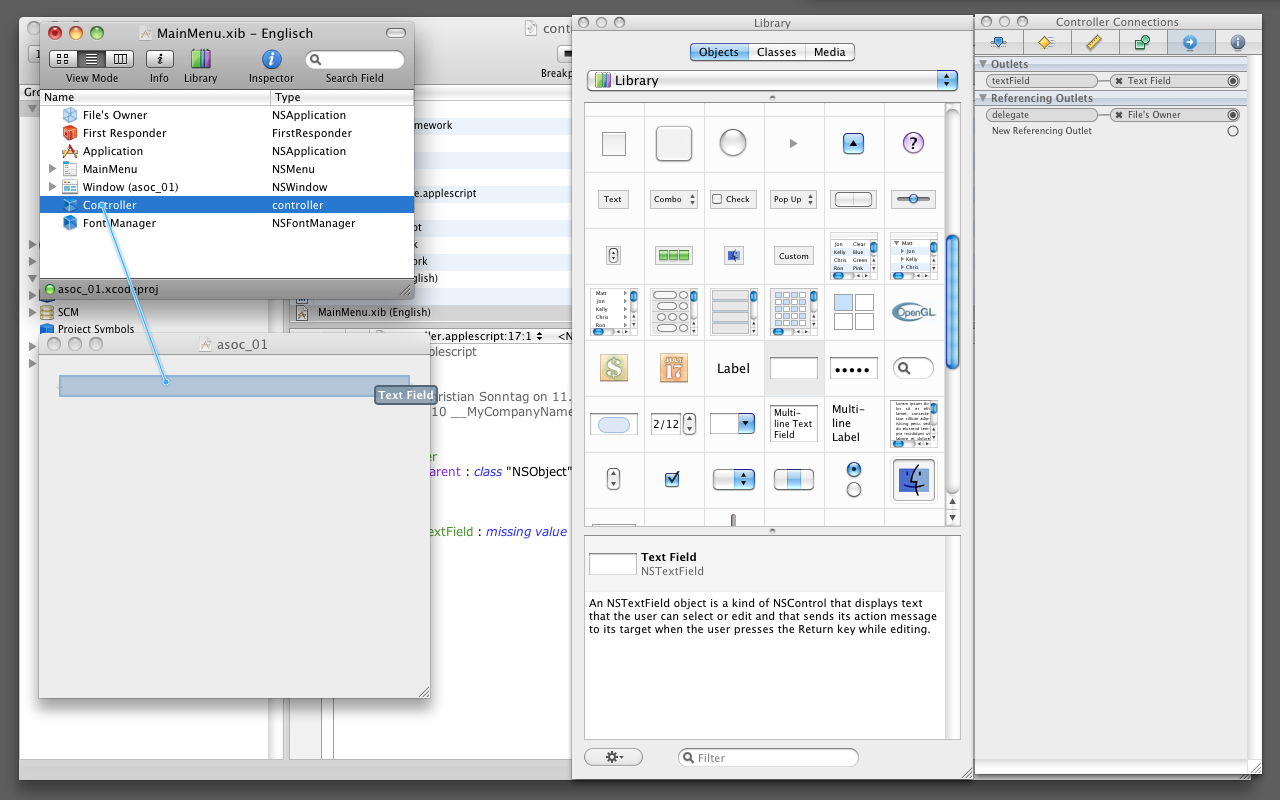1280x800 pixels.
Task: Expand the MainMenu item in document list
Action: pos(53,169)
